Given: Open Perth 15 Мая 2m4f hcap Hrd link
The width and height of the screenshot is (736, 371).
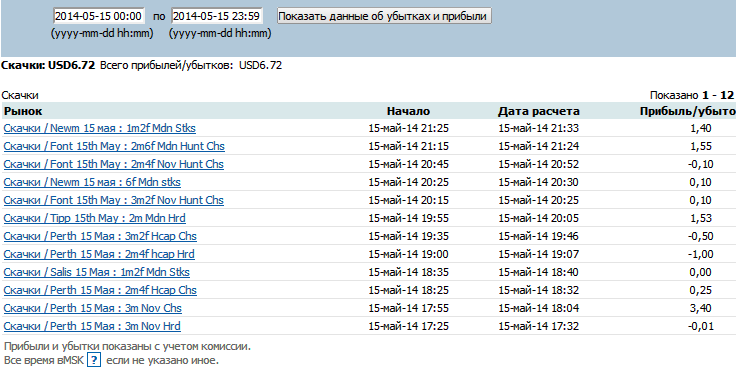Looking at the screenshot, I should pos(99,254).
